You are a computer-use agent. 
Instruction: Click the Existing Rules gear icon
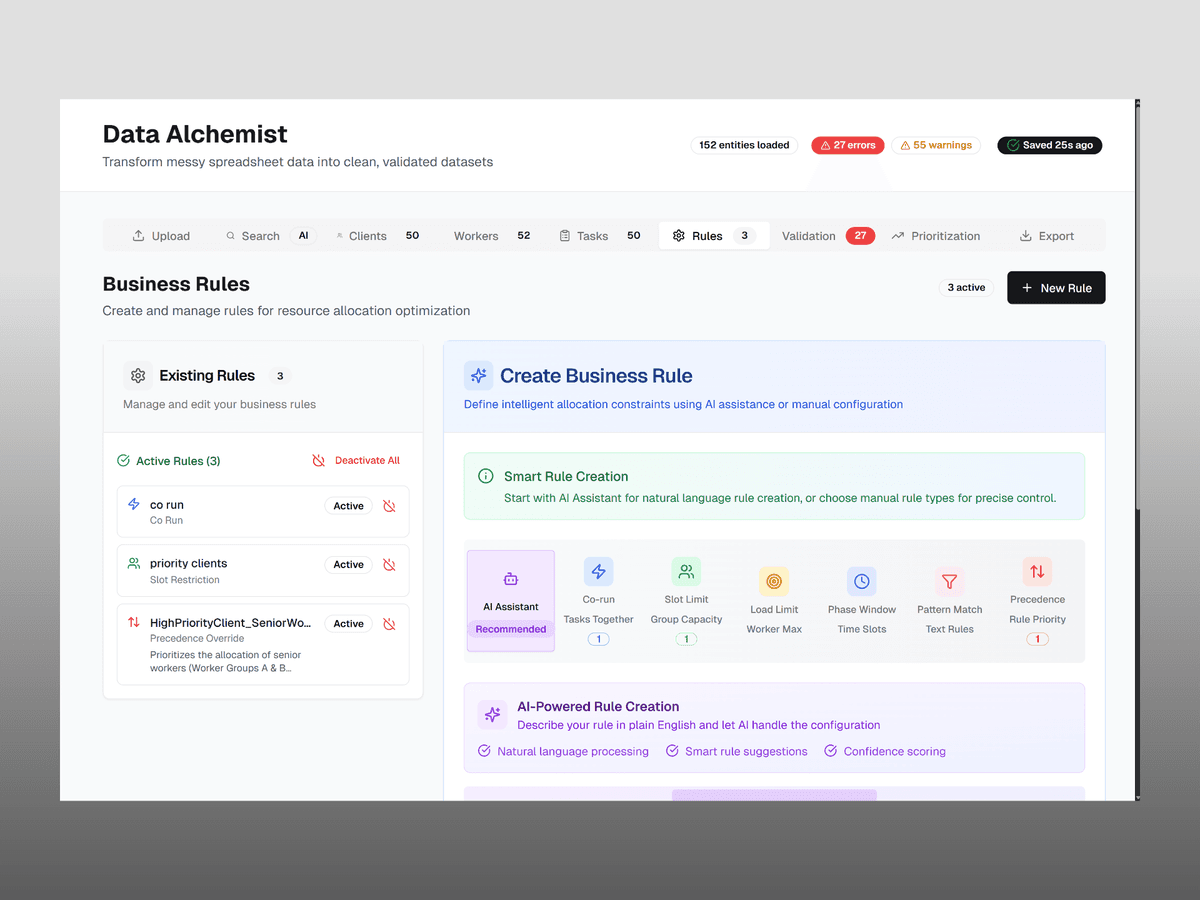[138, 376]
